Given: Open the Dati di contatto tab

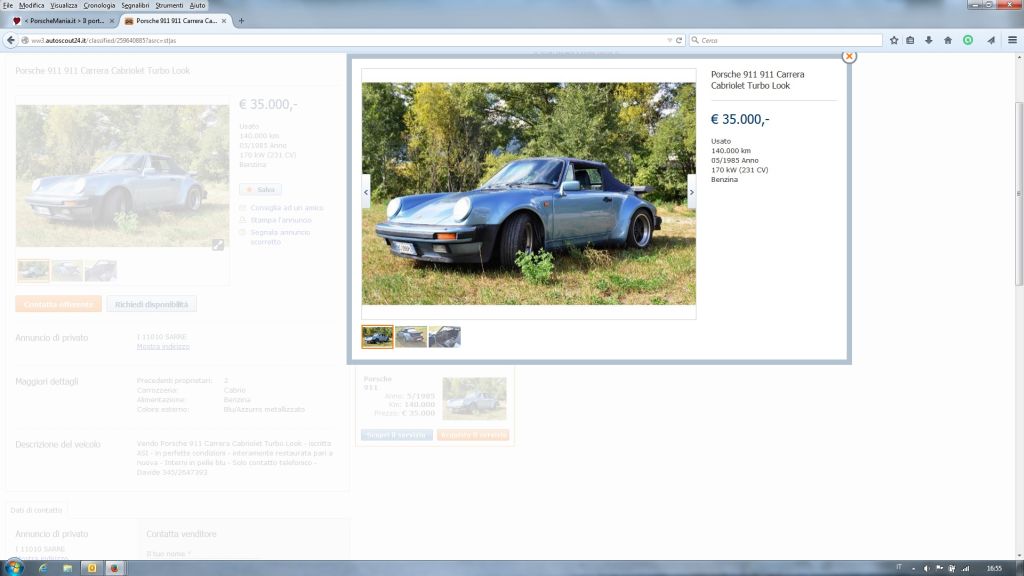Looking at the screenshot, I should pos(37,510).
